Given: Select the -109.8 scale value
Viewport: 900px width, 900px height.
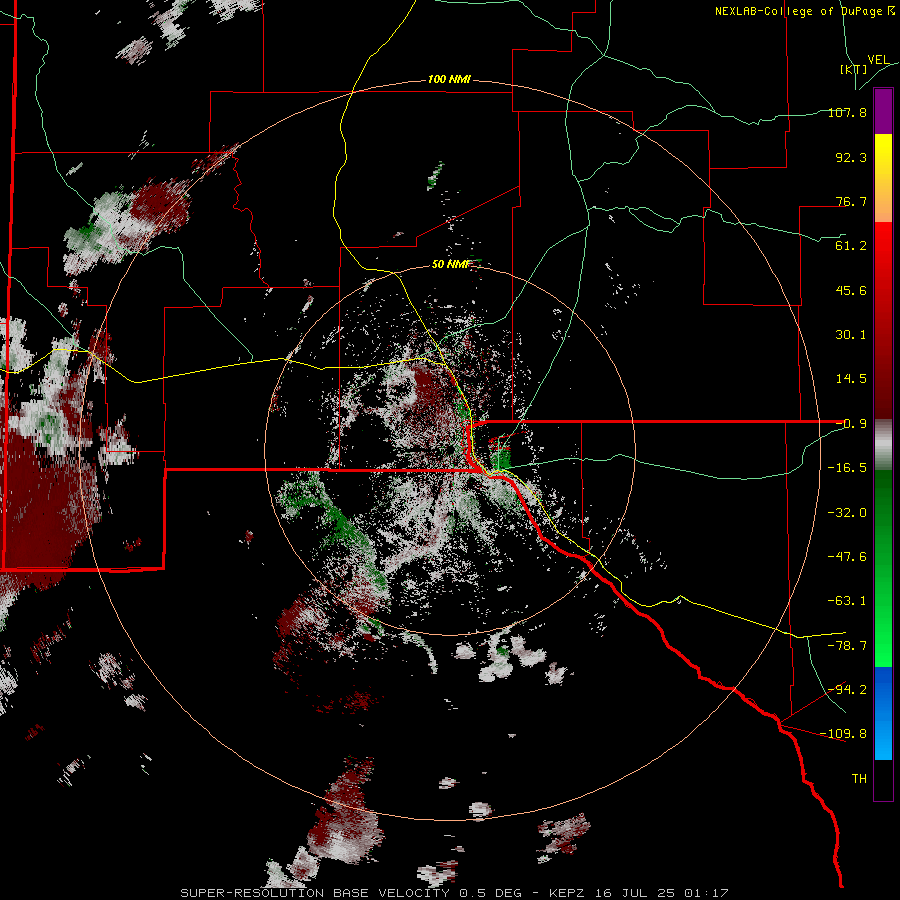Looking at the screenshot, I should [844, 734].
